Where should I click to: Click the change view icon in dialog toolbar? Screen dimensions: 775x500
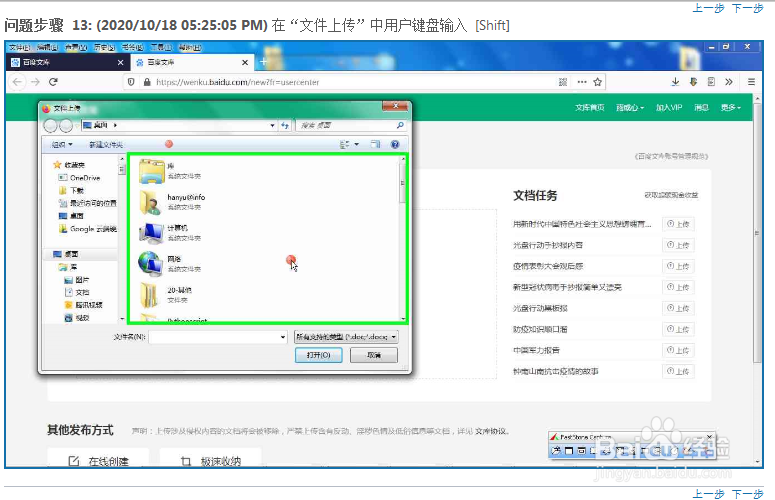click(344, 144)
